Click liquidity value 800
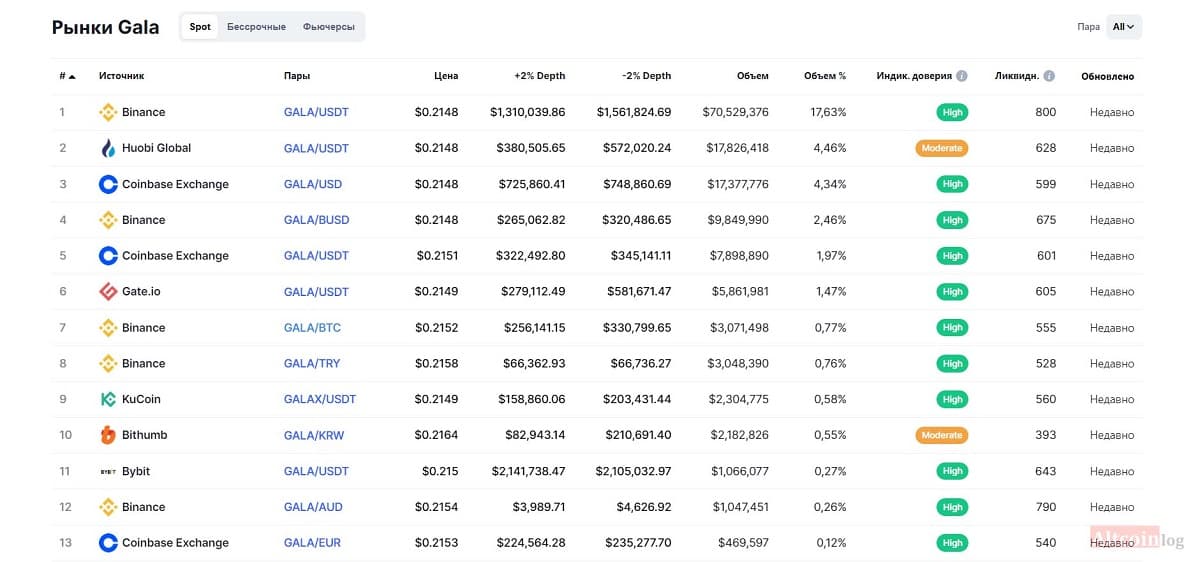This screenshot has width=1200, height=562. pos(1046,112)
